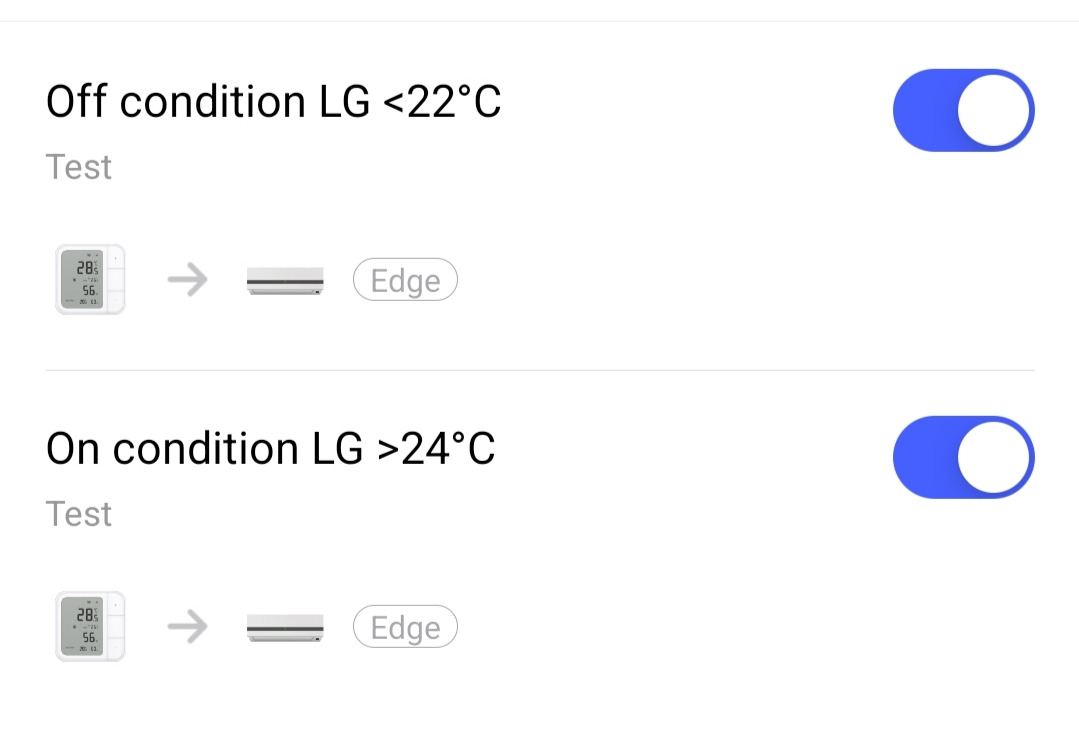Tap the 28 reading on Off condition sensor

(86, 268)
